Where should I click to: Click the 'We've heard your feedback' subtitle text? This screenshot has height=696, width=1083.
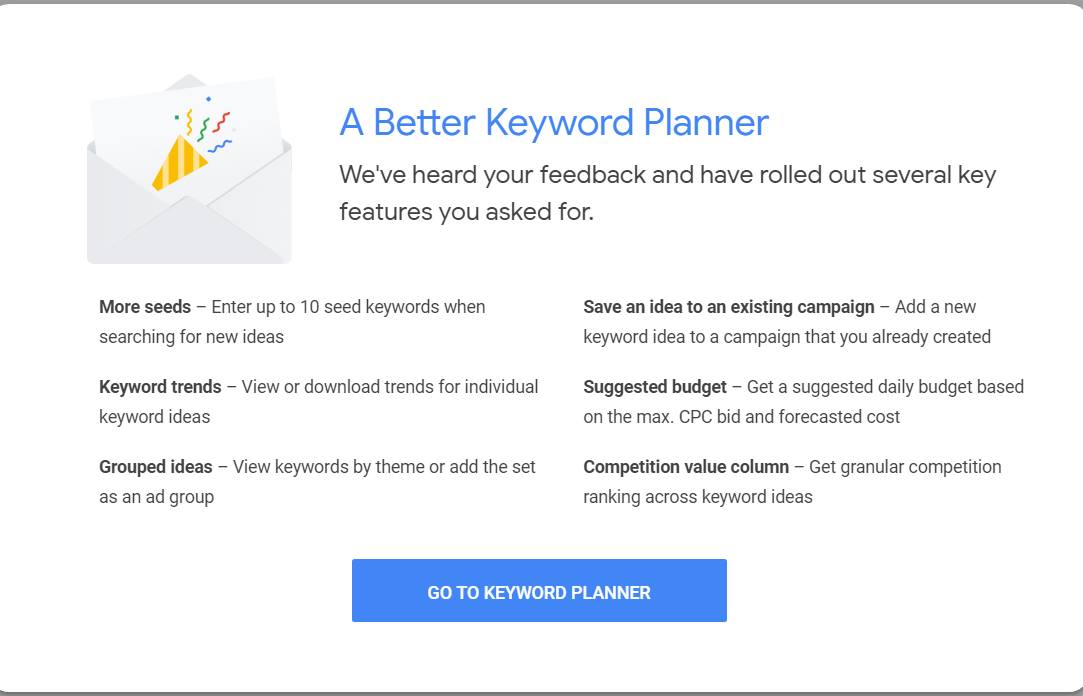(667, 175)
